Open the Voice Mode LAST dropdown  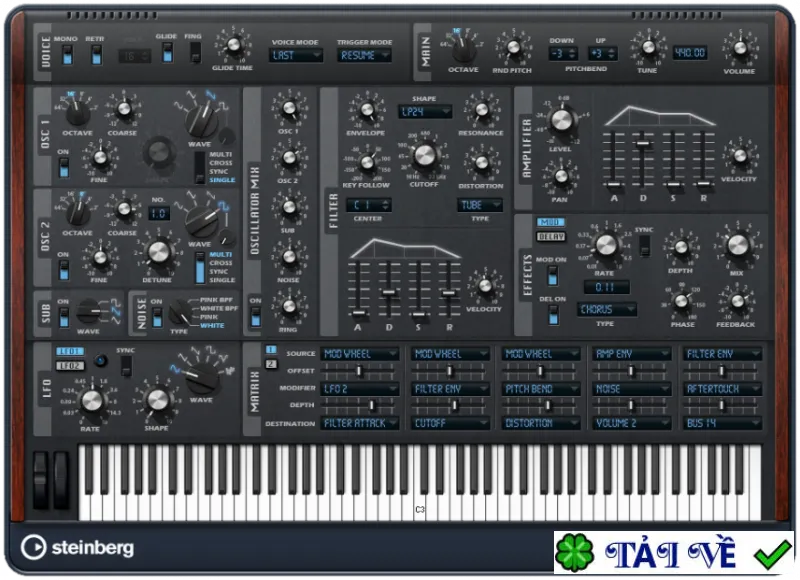click(x=296, y=55)
